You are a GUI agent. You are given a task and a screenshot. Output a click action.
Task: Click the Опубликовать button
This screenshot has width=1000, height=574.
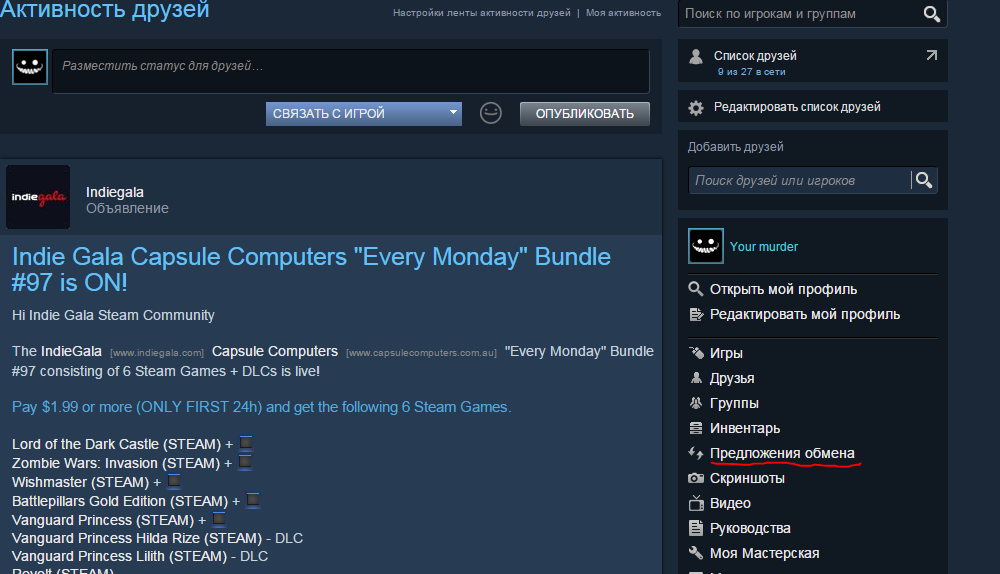tap(585, 114)
